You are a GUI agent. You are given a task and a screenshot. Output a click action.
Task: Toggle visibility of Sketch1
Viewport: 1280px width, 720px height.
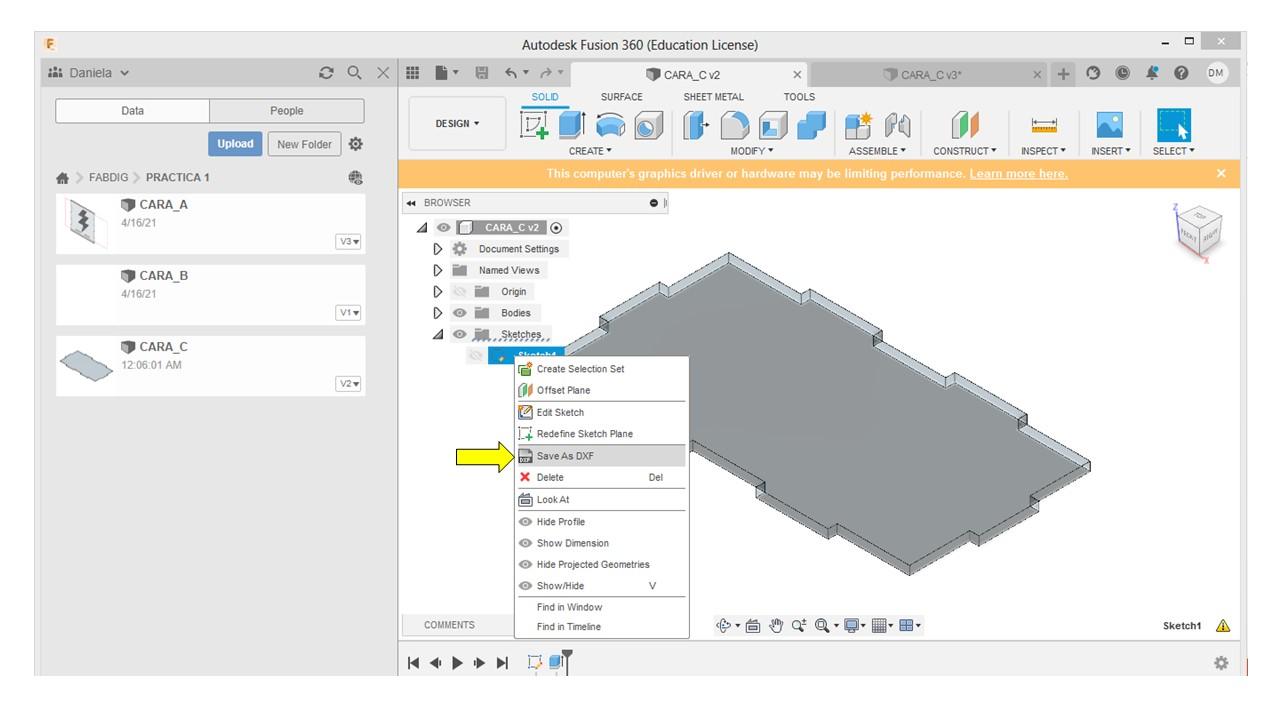pos(476,356)
